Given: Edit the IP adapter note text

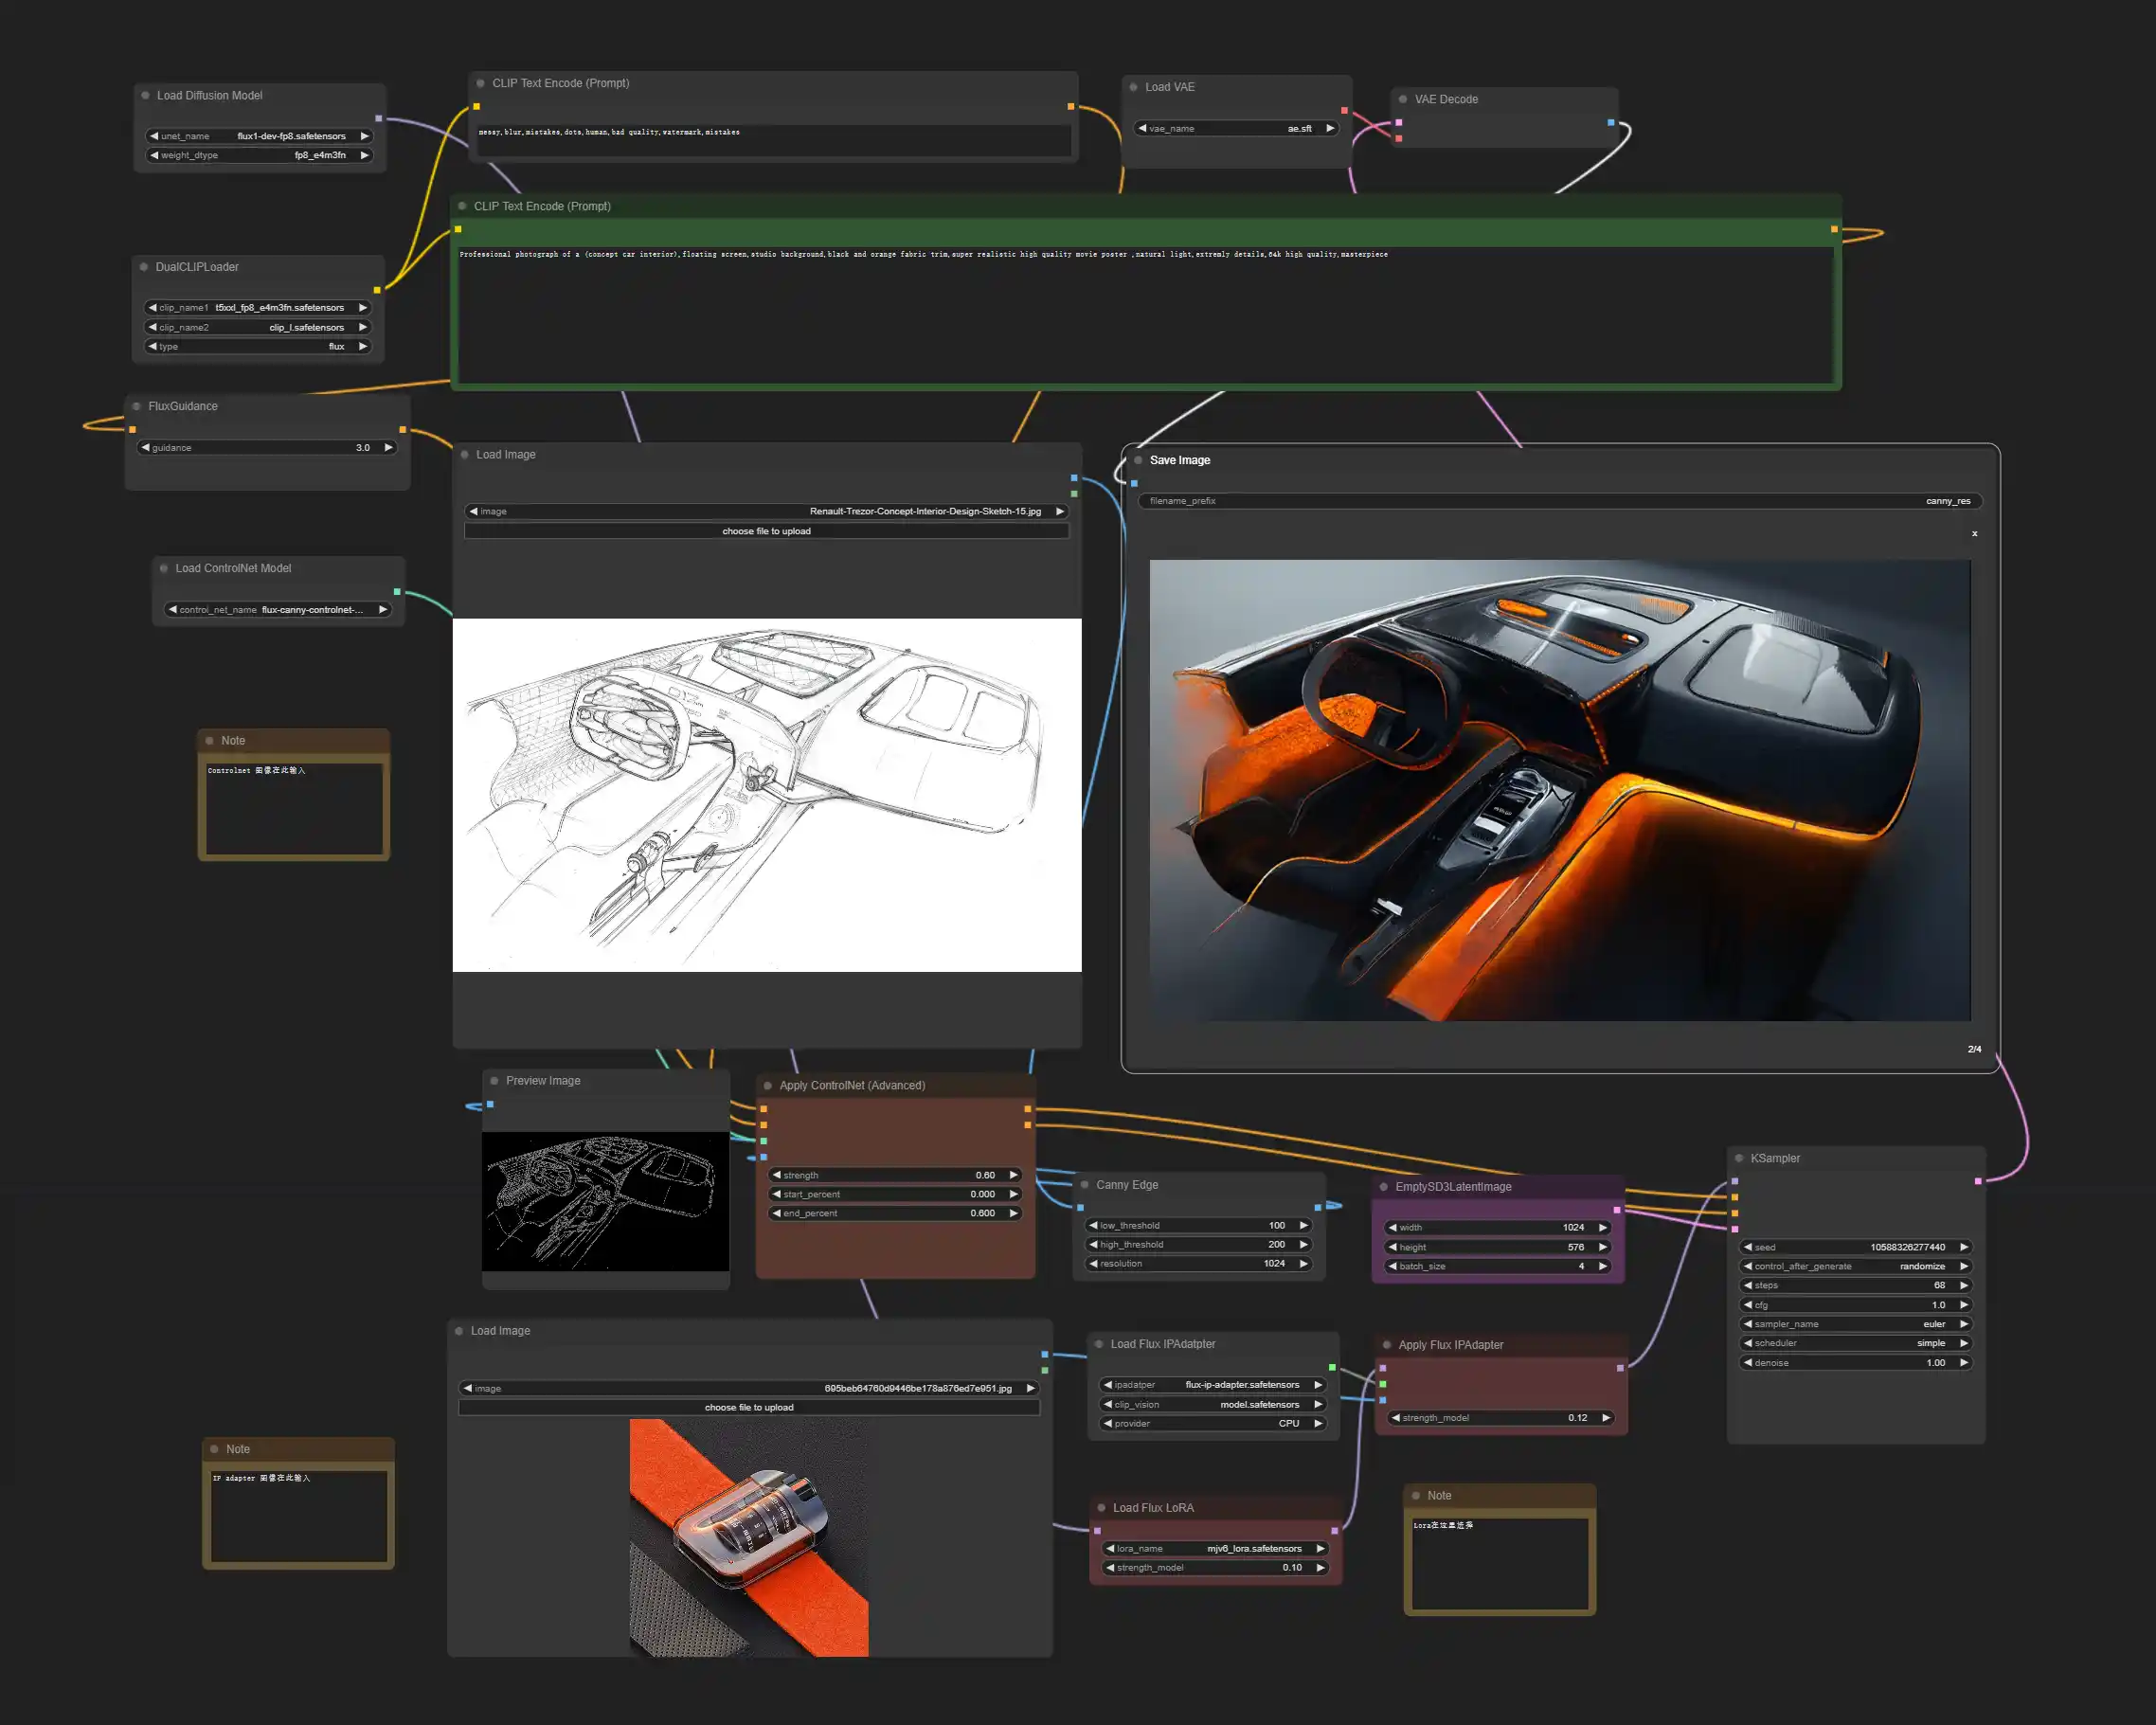Looking at the screenshot, I should [299, 1515].
